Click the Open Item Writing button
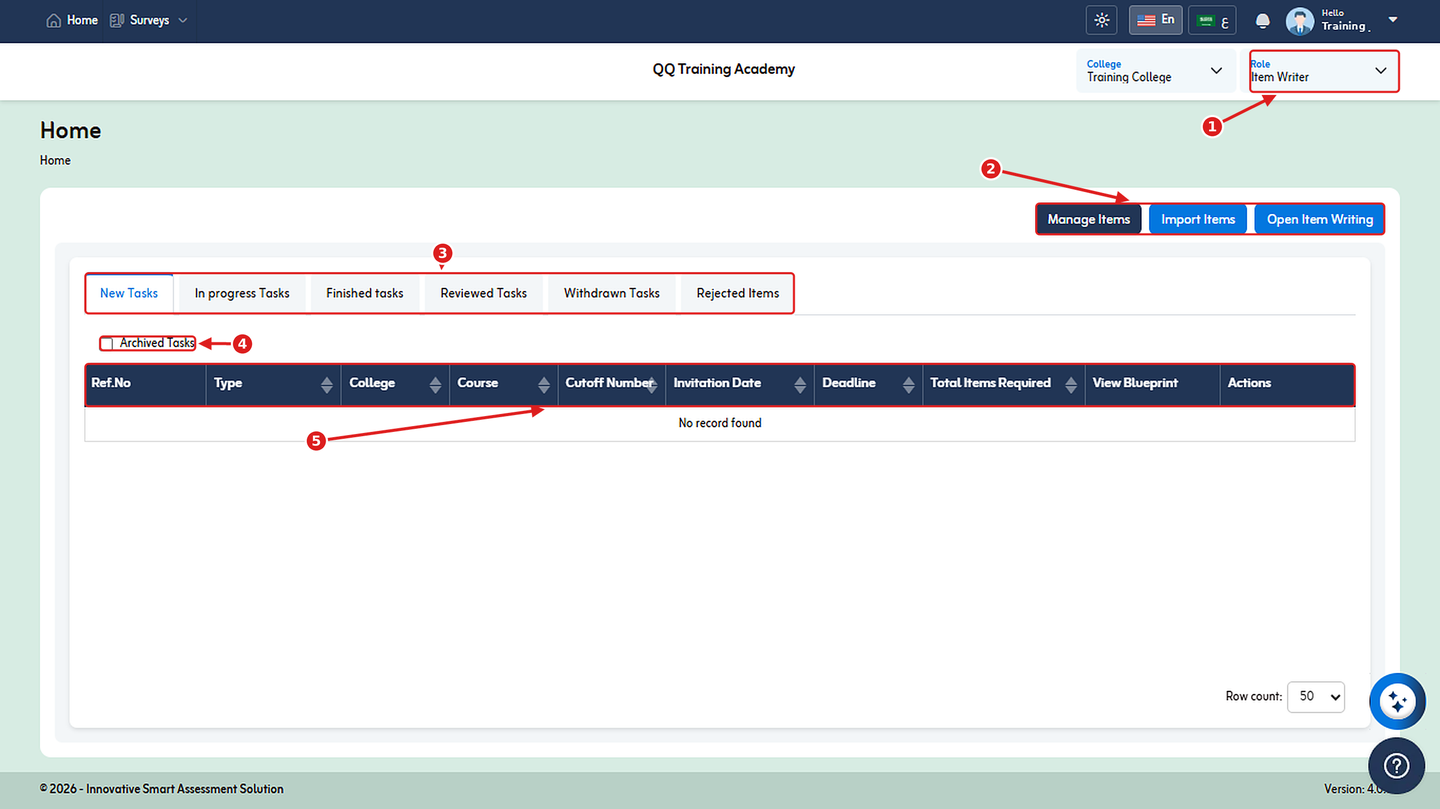1440x809 pixels. (1319, 219)
